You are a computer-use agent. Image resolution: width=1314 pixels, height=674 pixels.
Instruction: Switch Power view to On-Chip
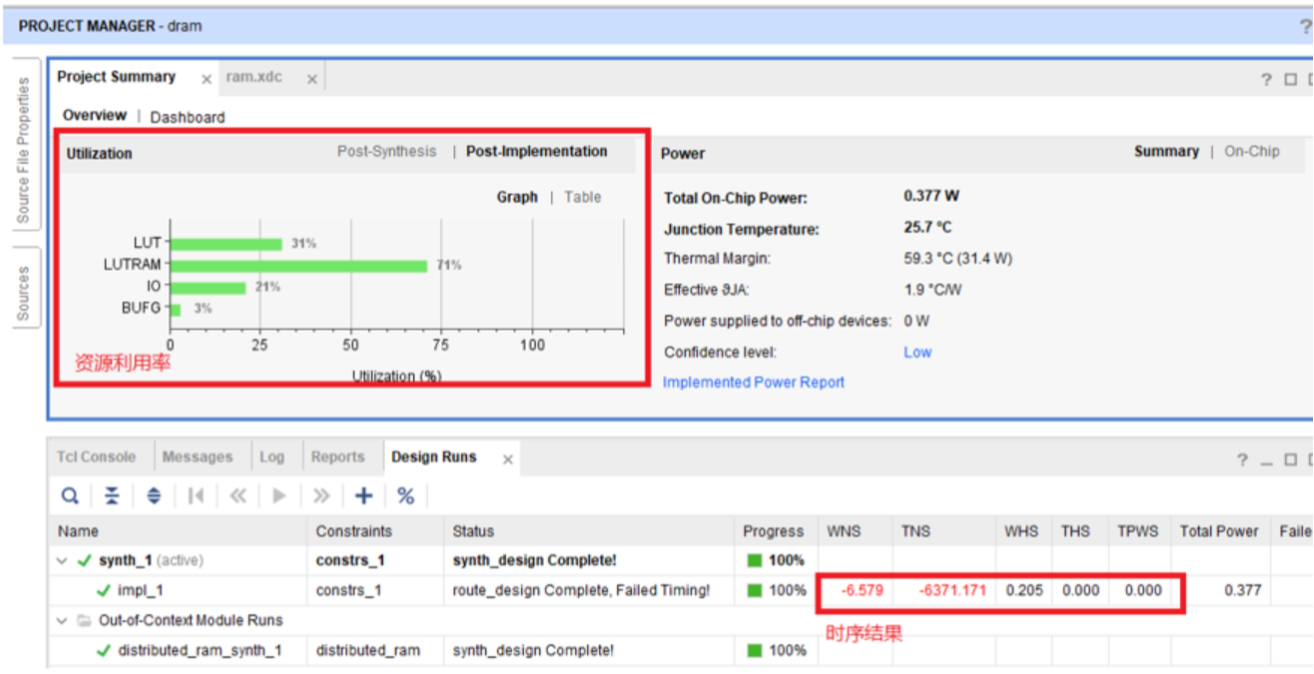[x=1251, y=152]
